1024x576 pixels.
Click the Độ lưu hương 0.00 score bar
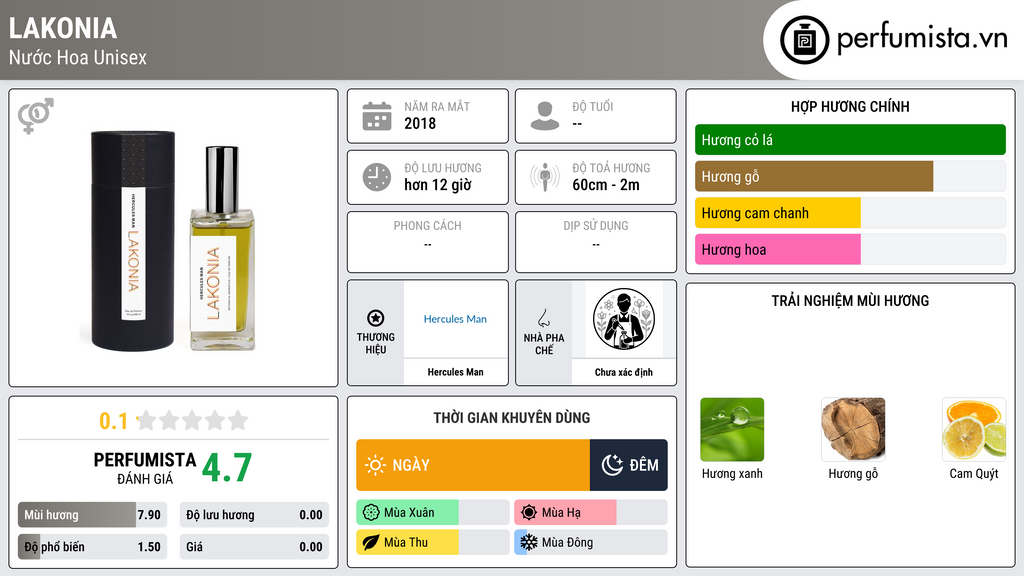point(254,515)
